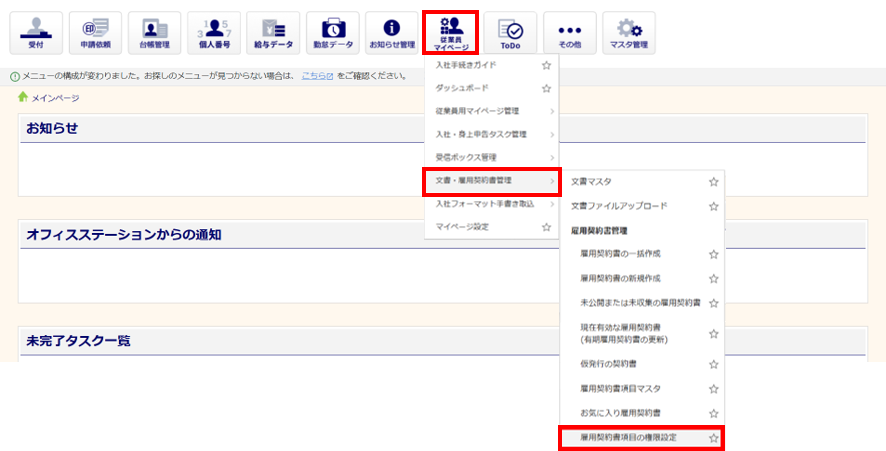886x451 pixels.
Task: Open the その他 three-dots icon
Action: tap(570, 33)
